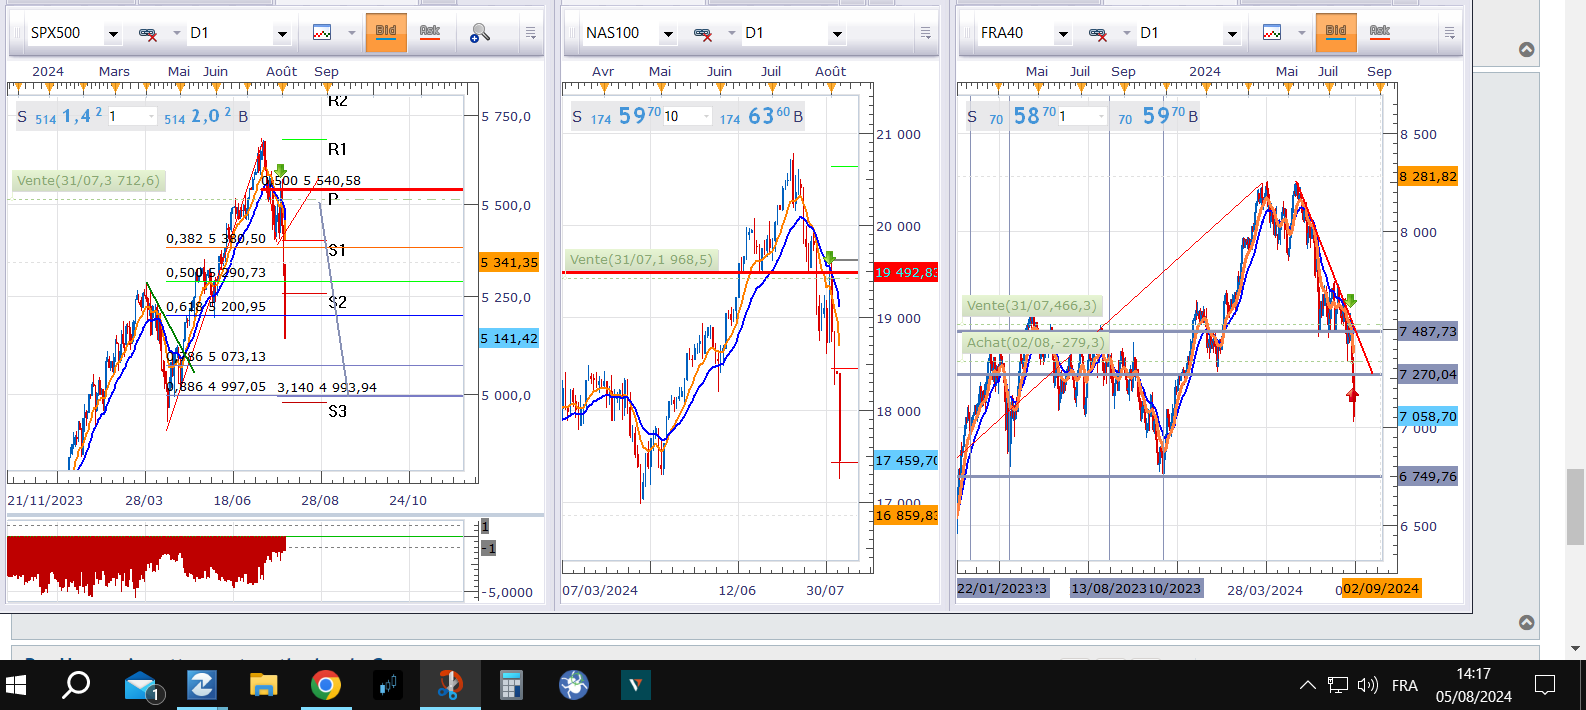Image resolution: width=1586 pixels, height=710 pixels.
Task: Open the candlestick trading app in taskbar
Action: (387, 685)
